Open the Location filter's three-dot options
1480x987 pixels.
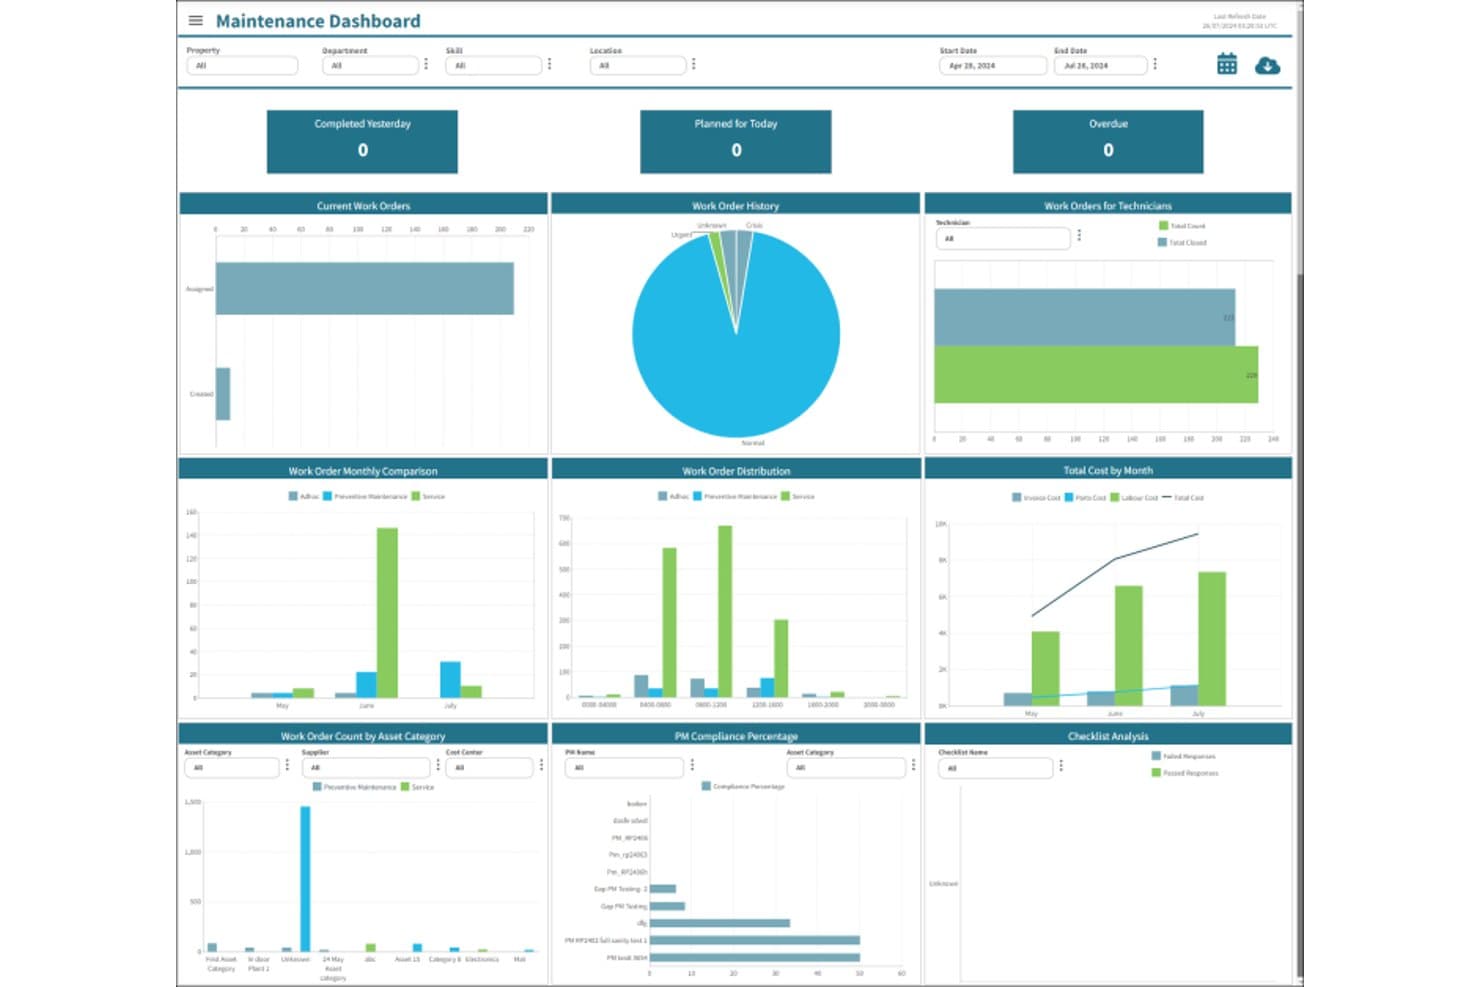(694, 64)
